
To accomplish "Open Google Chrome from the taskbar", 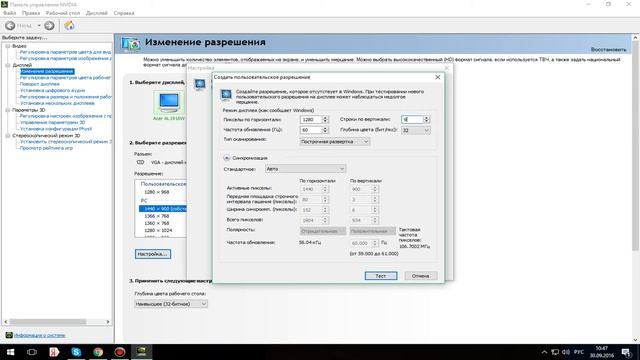I will 98,352.
